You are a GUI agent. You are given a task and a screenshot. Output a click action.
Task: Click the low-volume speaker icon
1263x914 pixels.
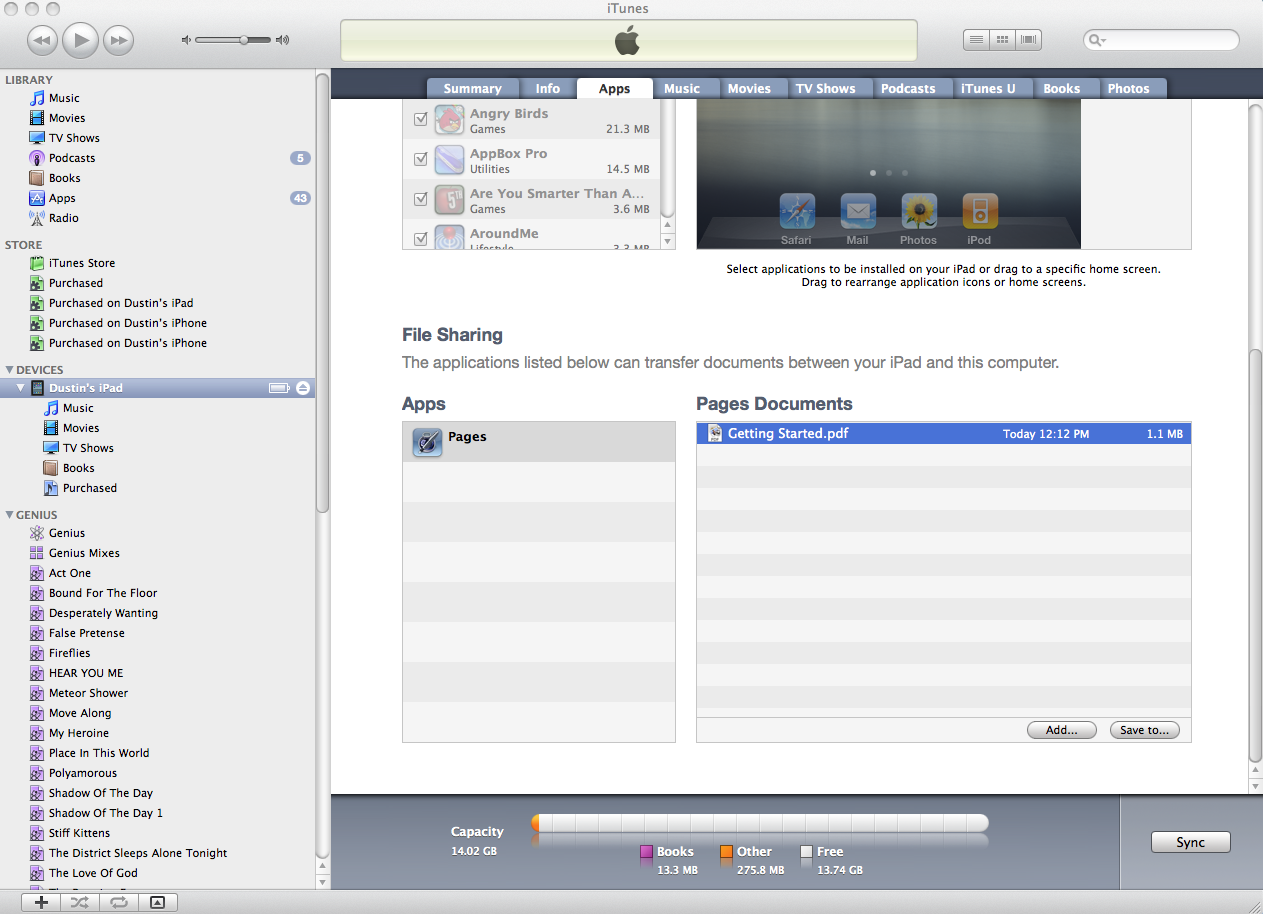[186, 40]
